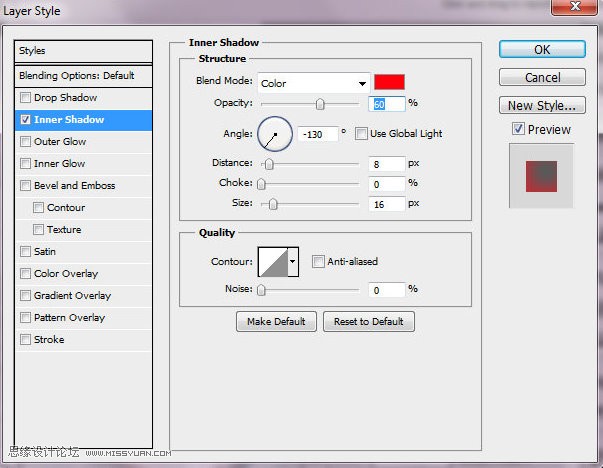Uncheck the Inner Shadow checkbox
The height and width of the screenshot is (468, 603).
coord(25,120)
